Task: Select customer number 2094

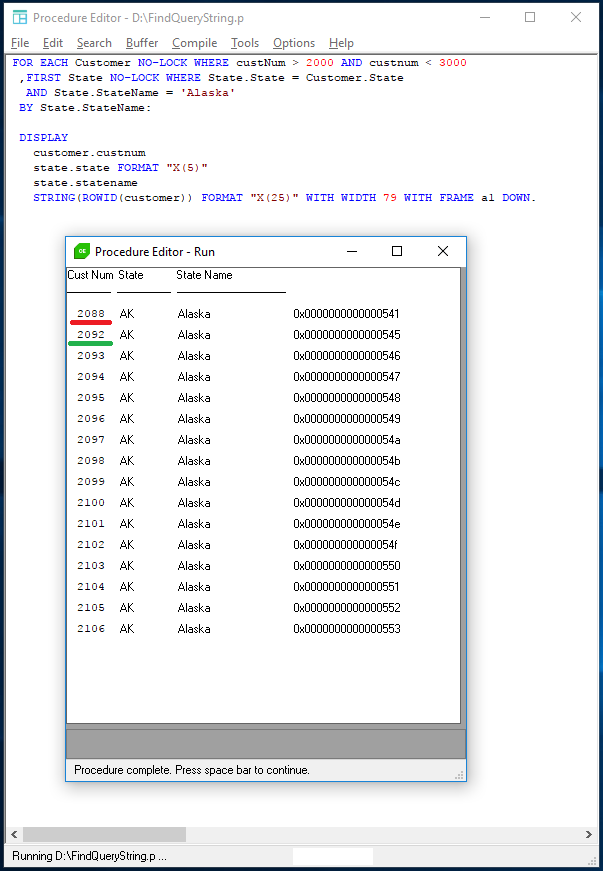Action: [91, 377]
